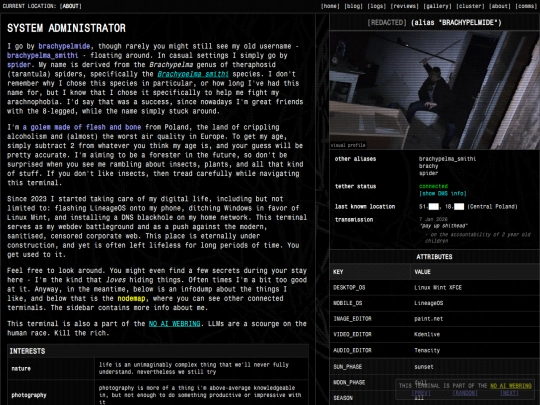This screenshot has width=540, height=405.
Task: Click the CURRENT LOCATION: [ABOUT] label
Action: tap(42, 6)
